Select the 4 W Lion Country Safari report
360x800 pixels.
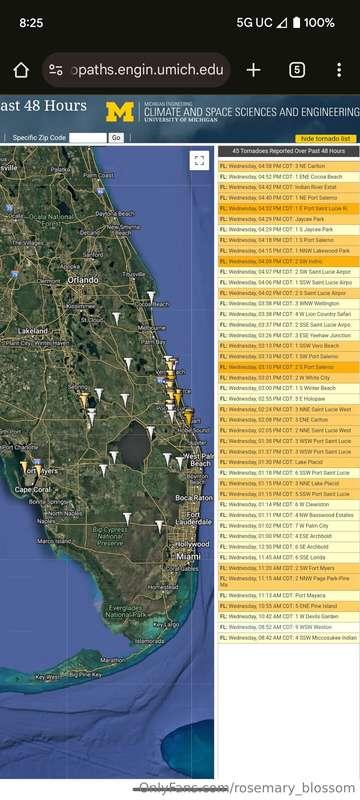(x=289, y=314)
